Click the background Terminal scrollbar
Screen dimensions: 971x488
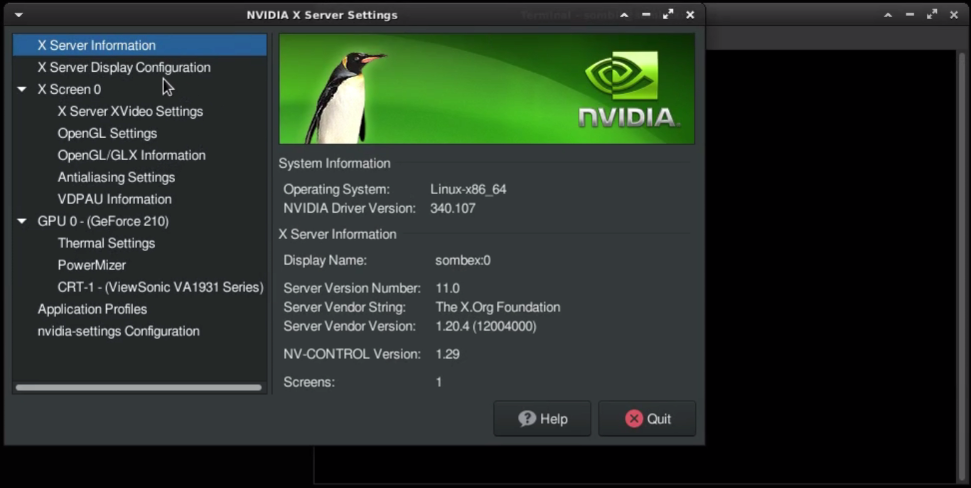pyautogui.click(x=962, y=266)
